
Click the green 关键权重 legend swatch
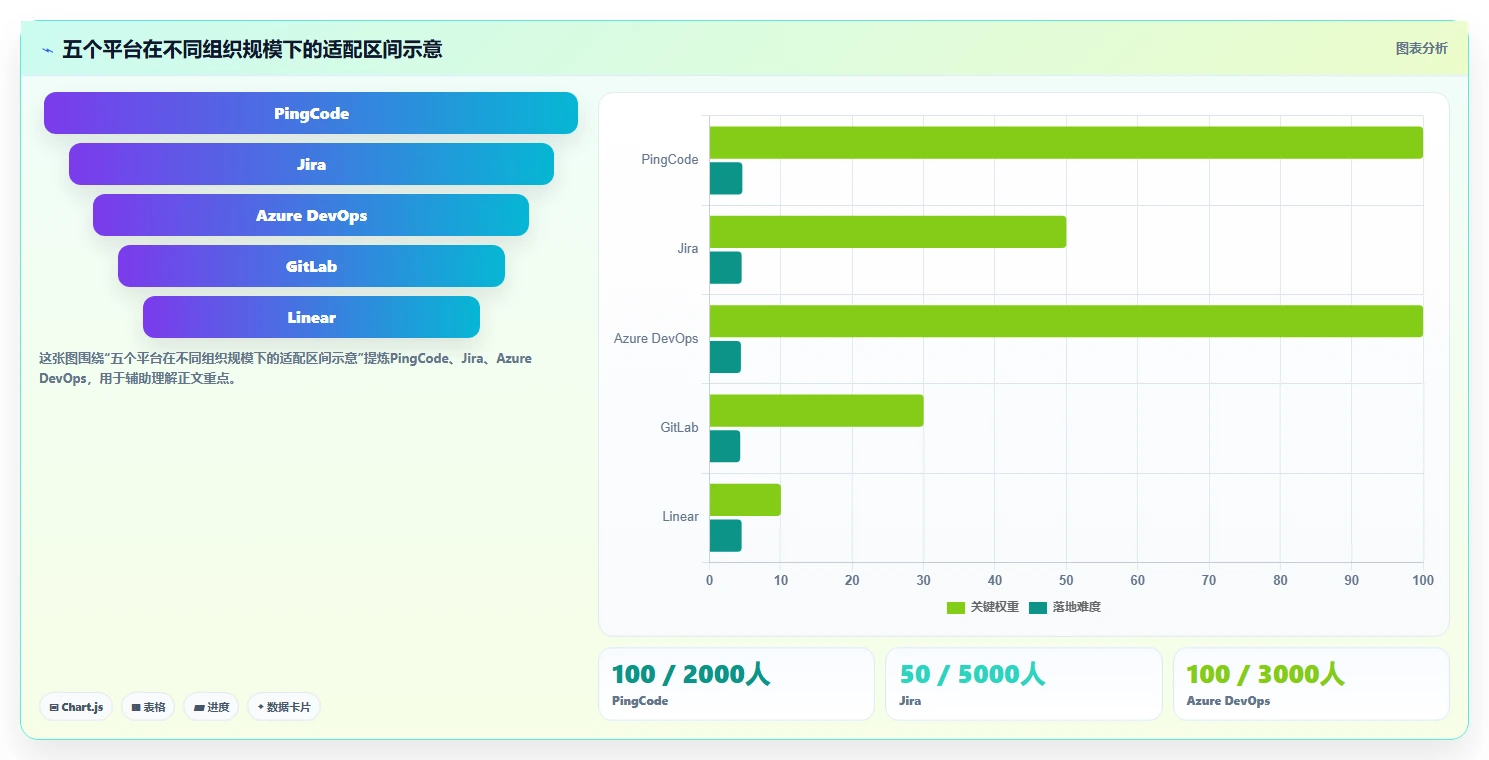tap(956, 607)
